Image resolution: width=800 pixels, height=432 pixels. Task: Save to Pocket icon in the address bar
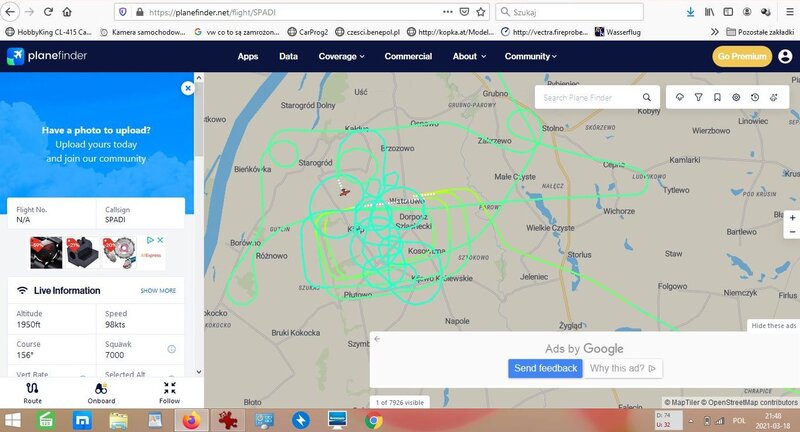coord(464,12)
